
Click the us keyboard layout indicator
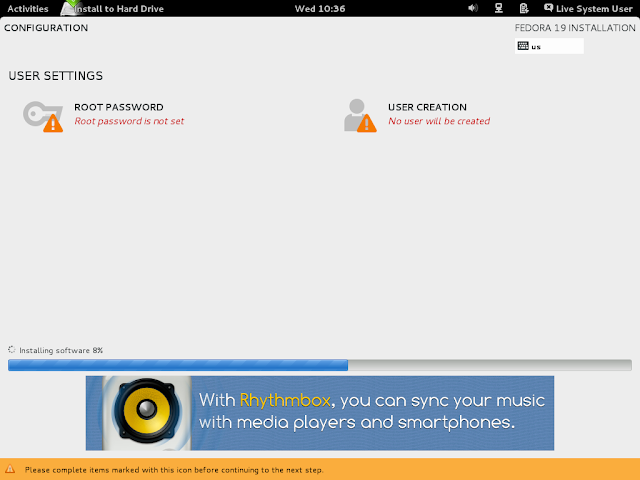pos(549,46)
